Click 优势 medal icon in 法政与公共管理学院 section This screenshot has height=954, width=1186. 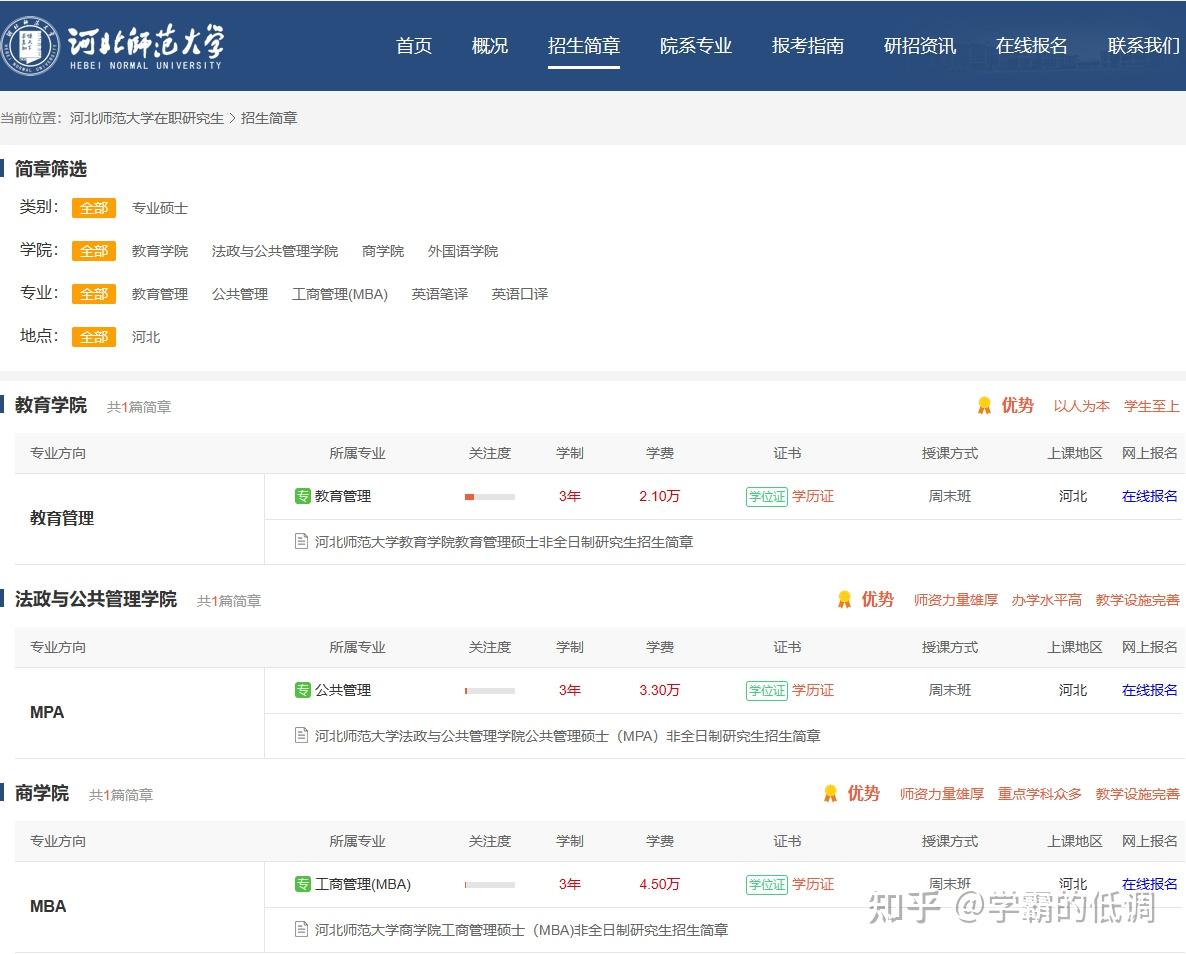tap(844, 599)
